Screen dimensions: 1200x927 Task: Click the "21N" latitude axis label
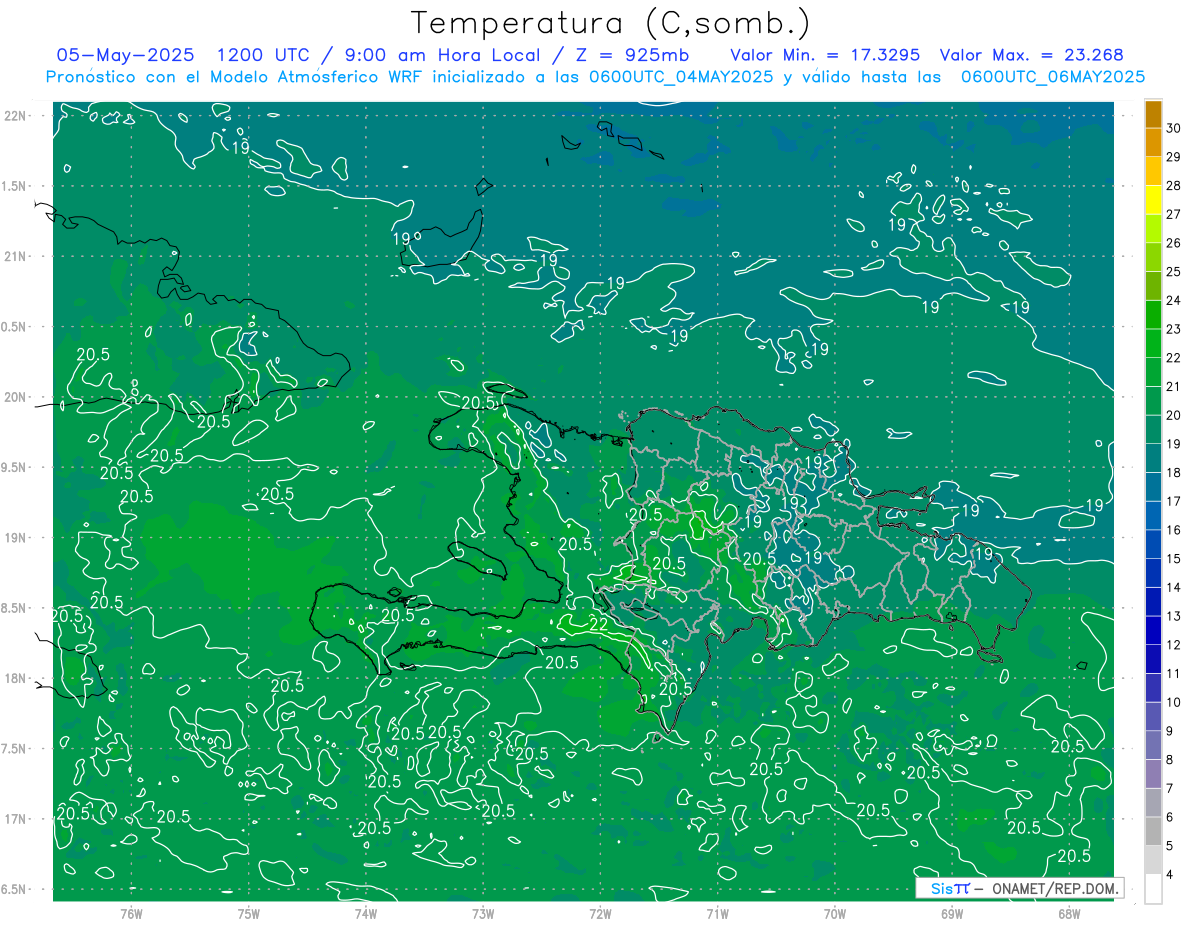pos(15,256)
